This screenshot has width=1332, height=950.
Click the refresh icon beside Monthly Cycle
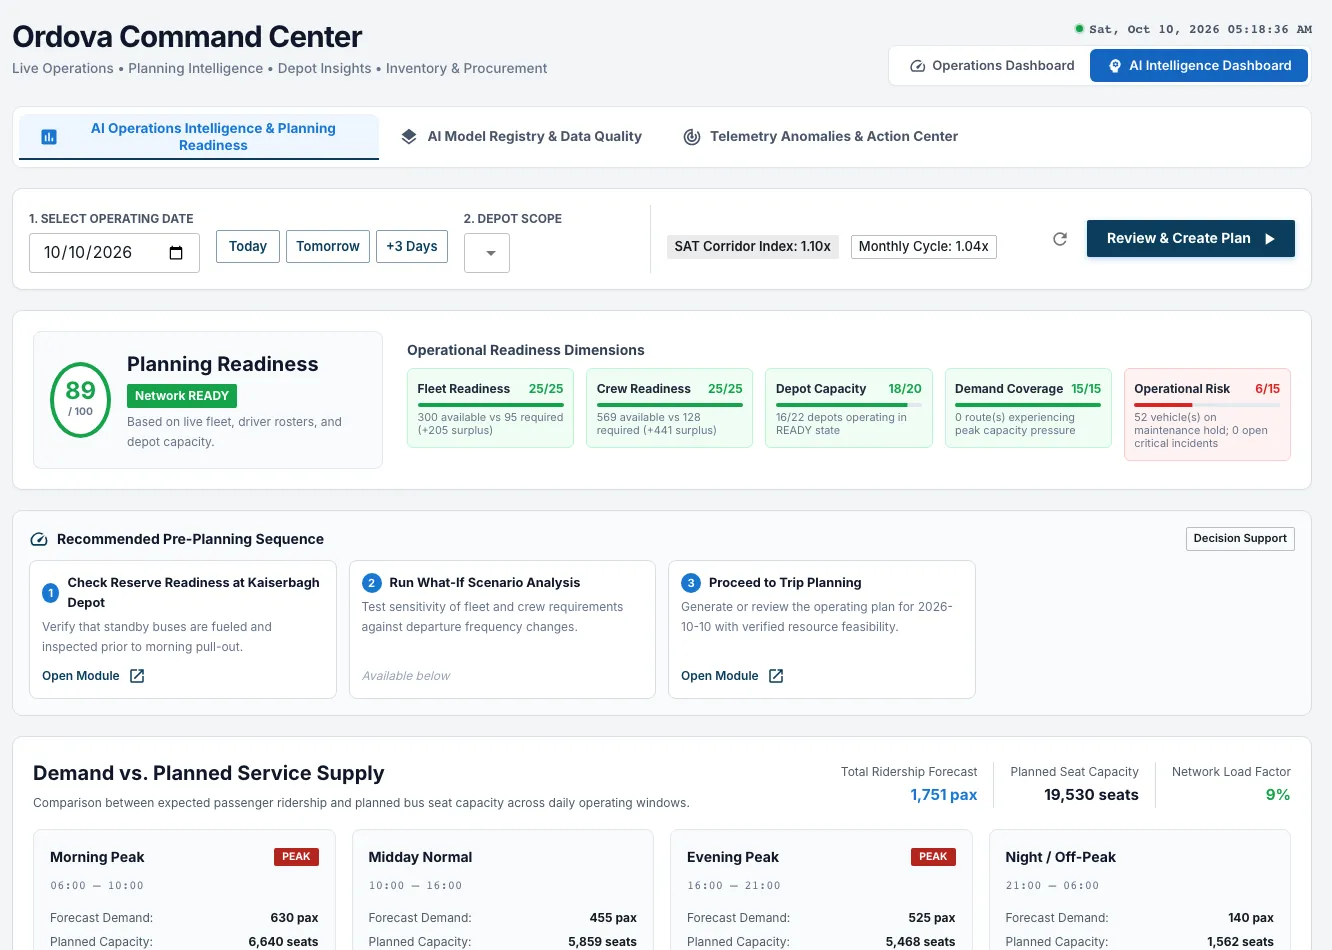tap(1060, 239)
